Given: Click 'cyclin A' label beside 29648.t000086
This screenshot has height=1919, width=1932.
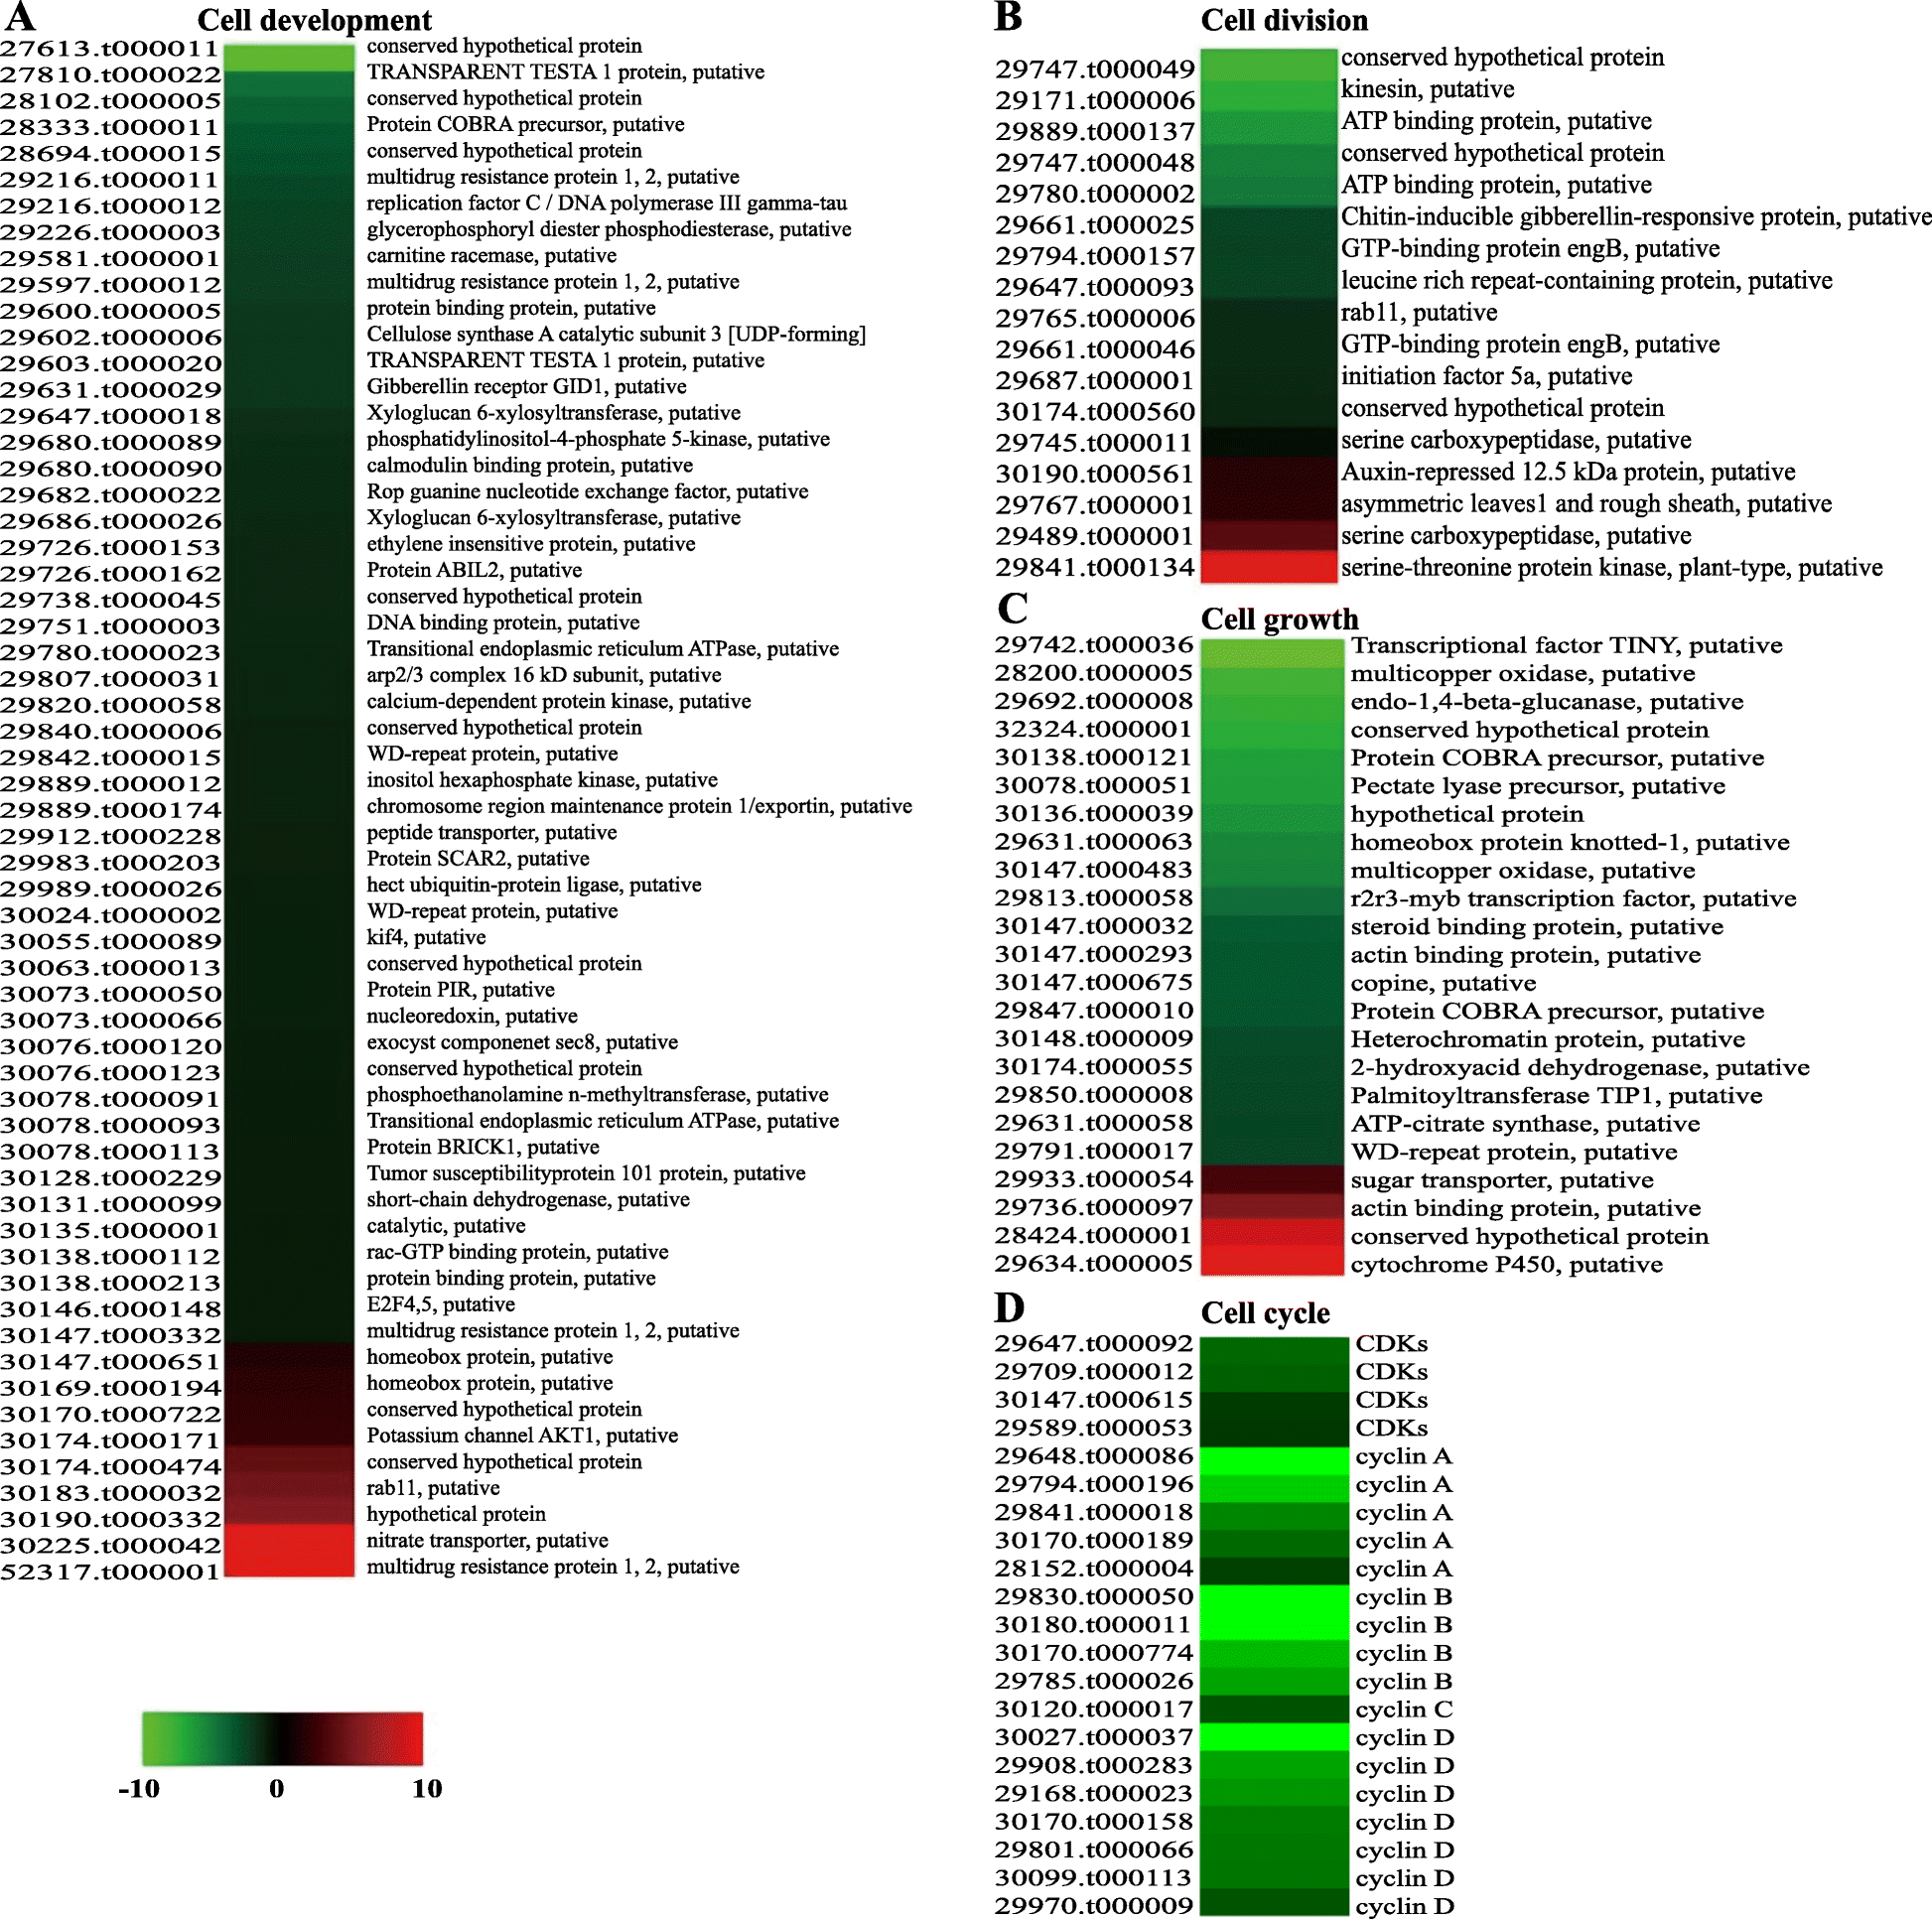Looking at the screenshot, I should 1404,1457.
